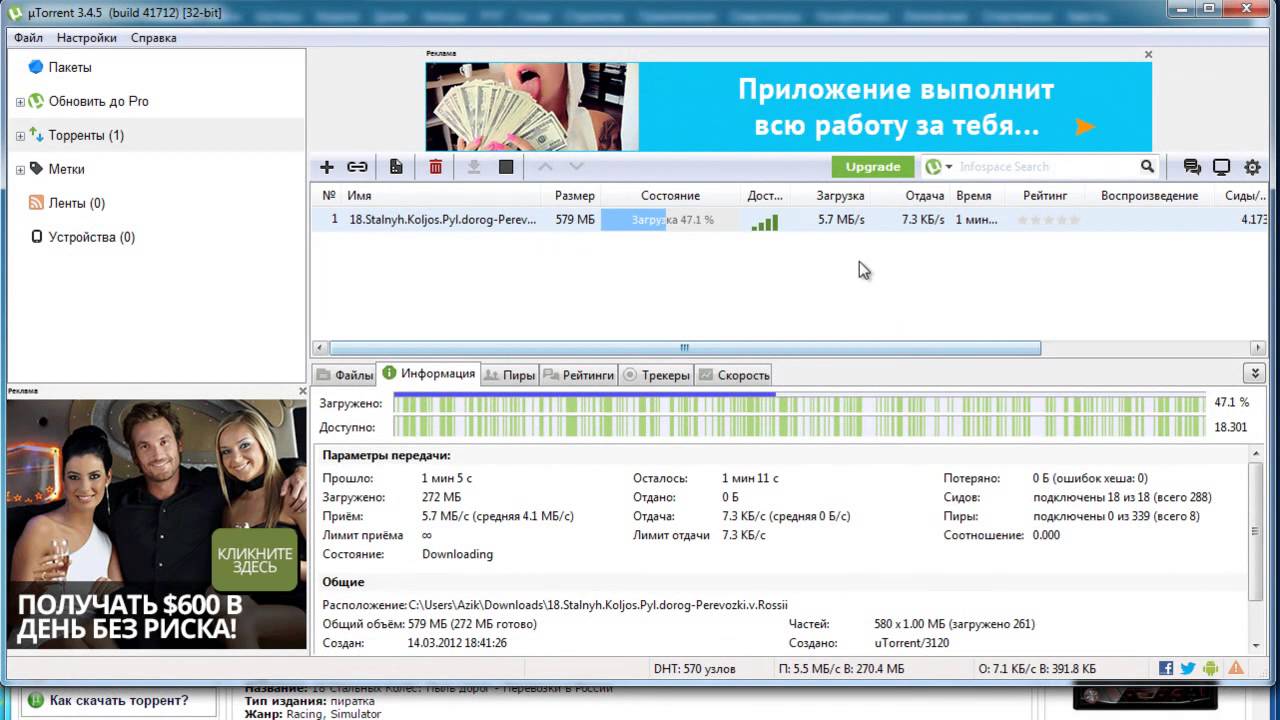The image size is (1280, 720).
Task: Switch to the Пиры tab
Action: pos(510,375)
